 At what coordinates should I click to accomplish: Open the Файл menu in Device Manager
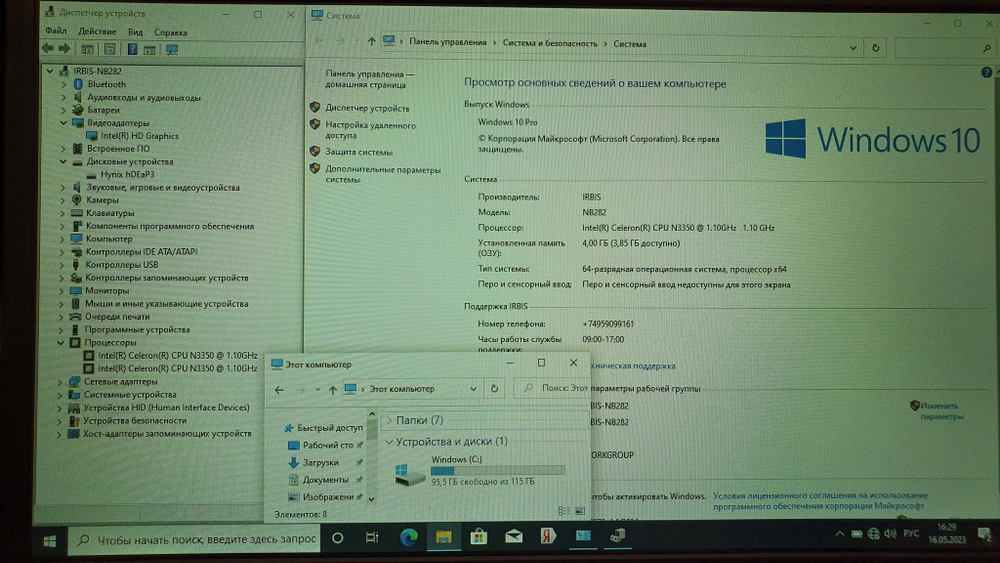pyautogui.click(x=56, y=31)
